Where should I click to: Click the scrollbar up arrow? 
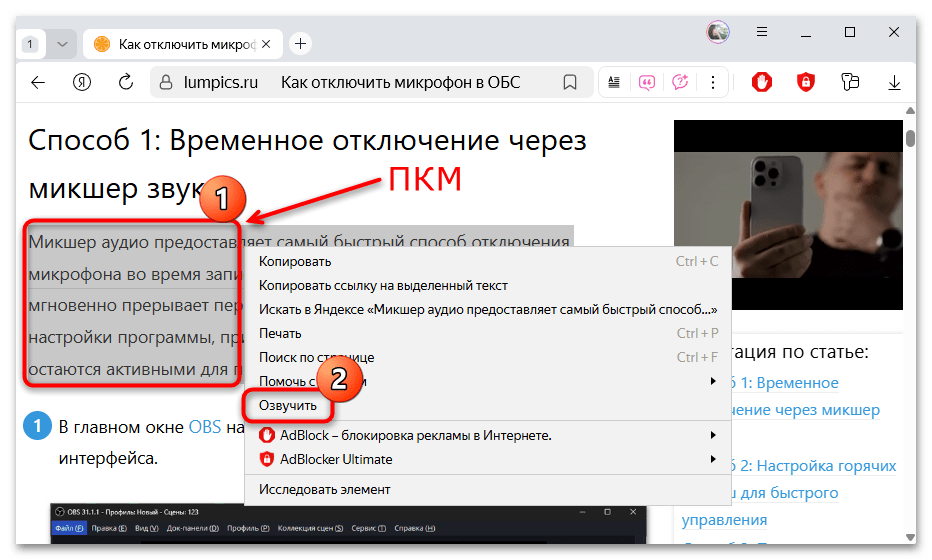point(910,111)
